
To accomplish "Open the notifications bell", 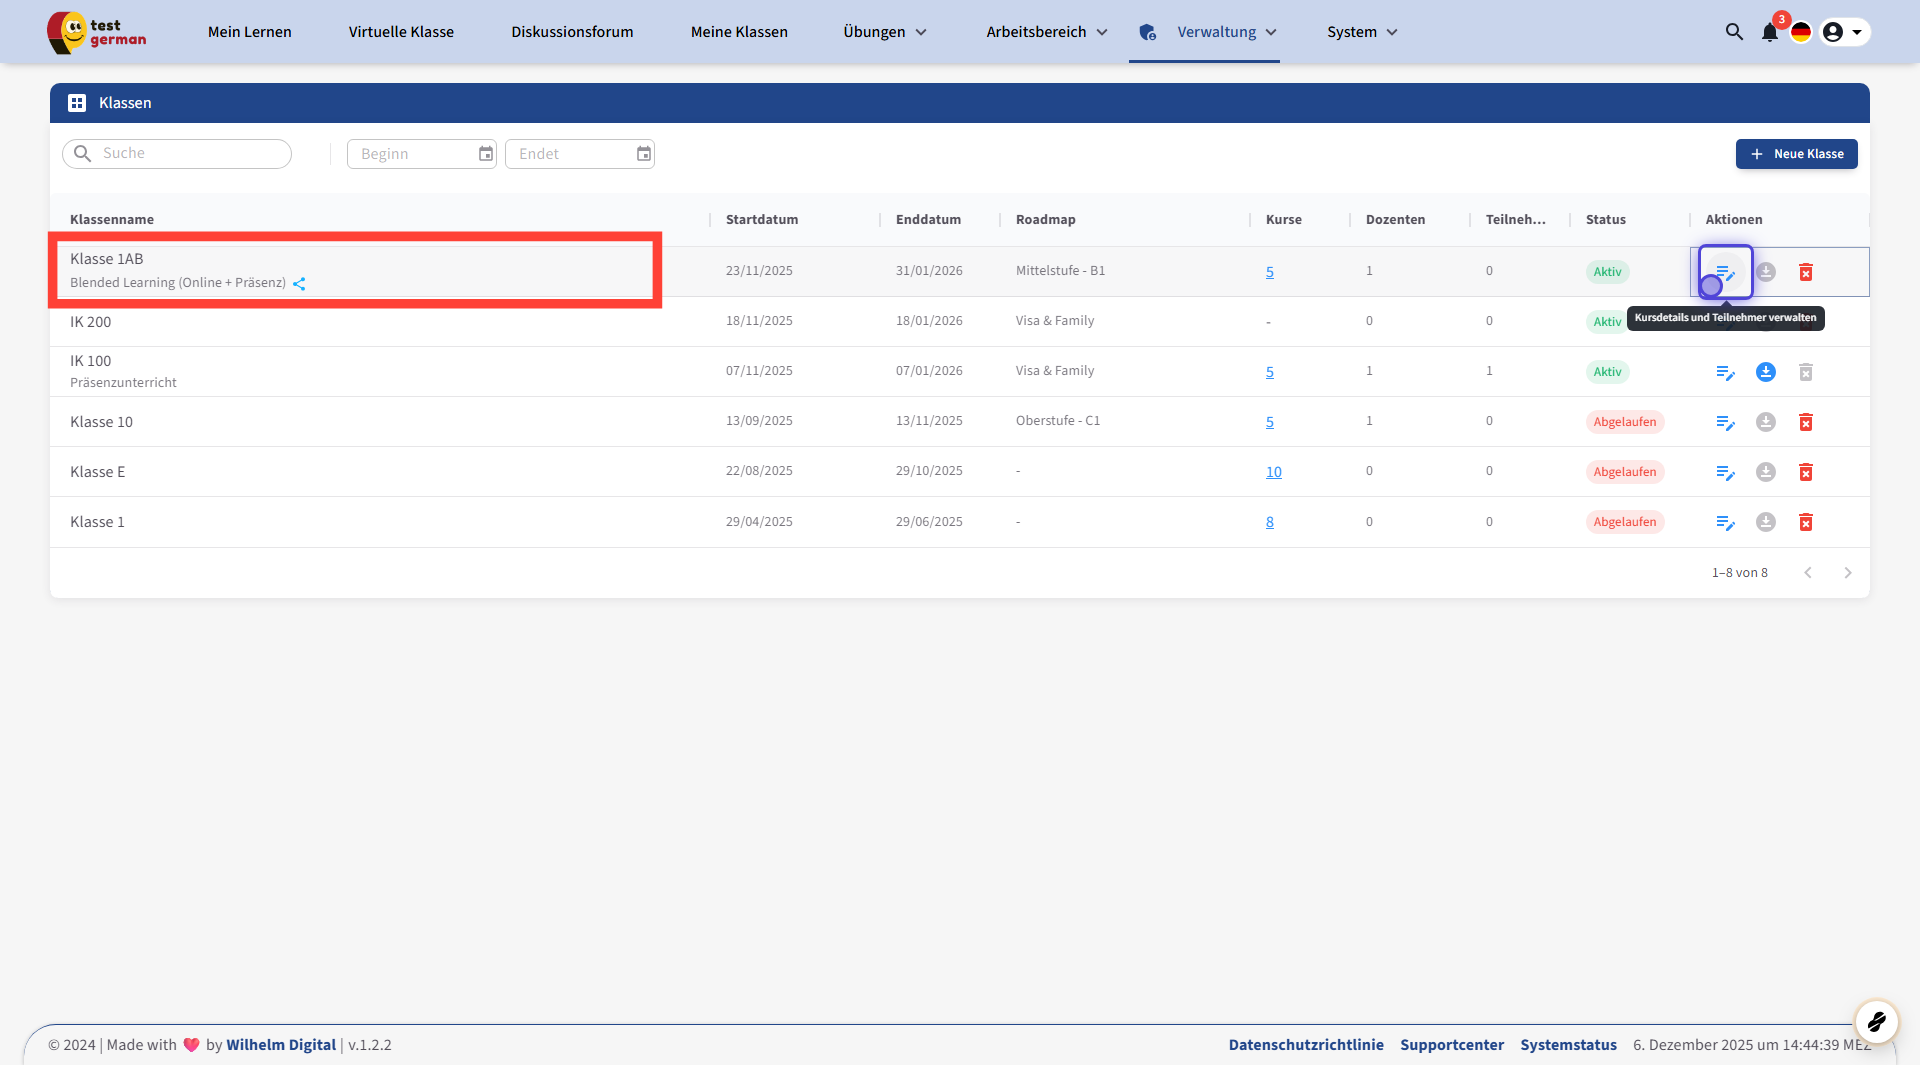I will [x=1769, y=32].
